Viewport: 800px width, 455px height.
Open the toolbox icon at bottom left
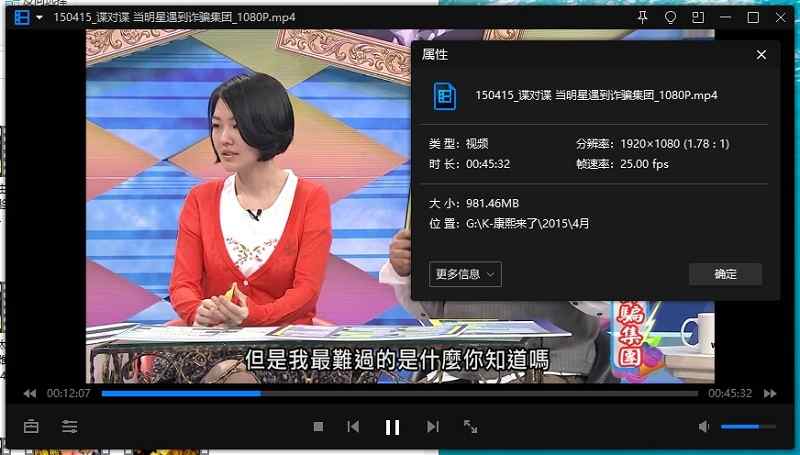(x=31, y=427)
